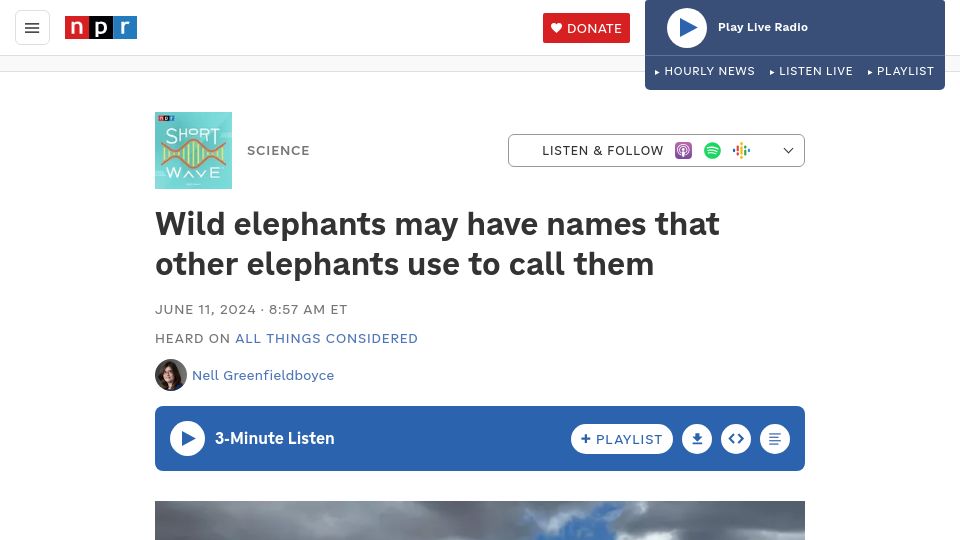Image resolution: width=960 pixels, height=540 pixels.
Task: Expand the Listen & Follow dropdown chevron
Action: click(789, 151)
